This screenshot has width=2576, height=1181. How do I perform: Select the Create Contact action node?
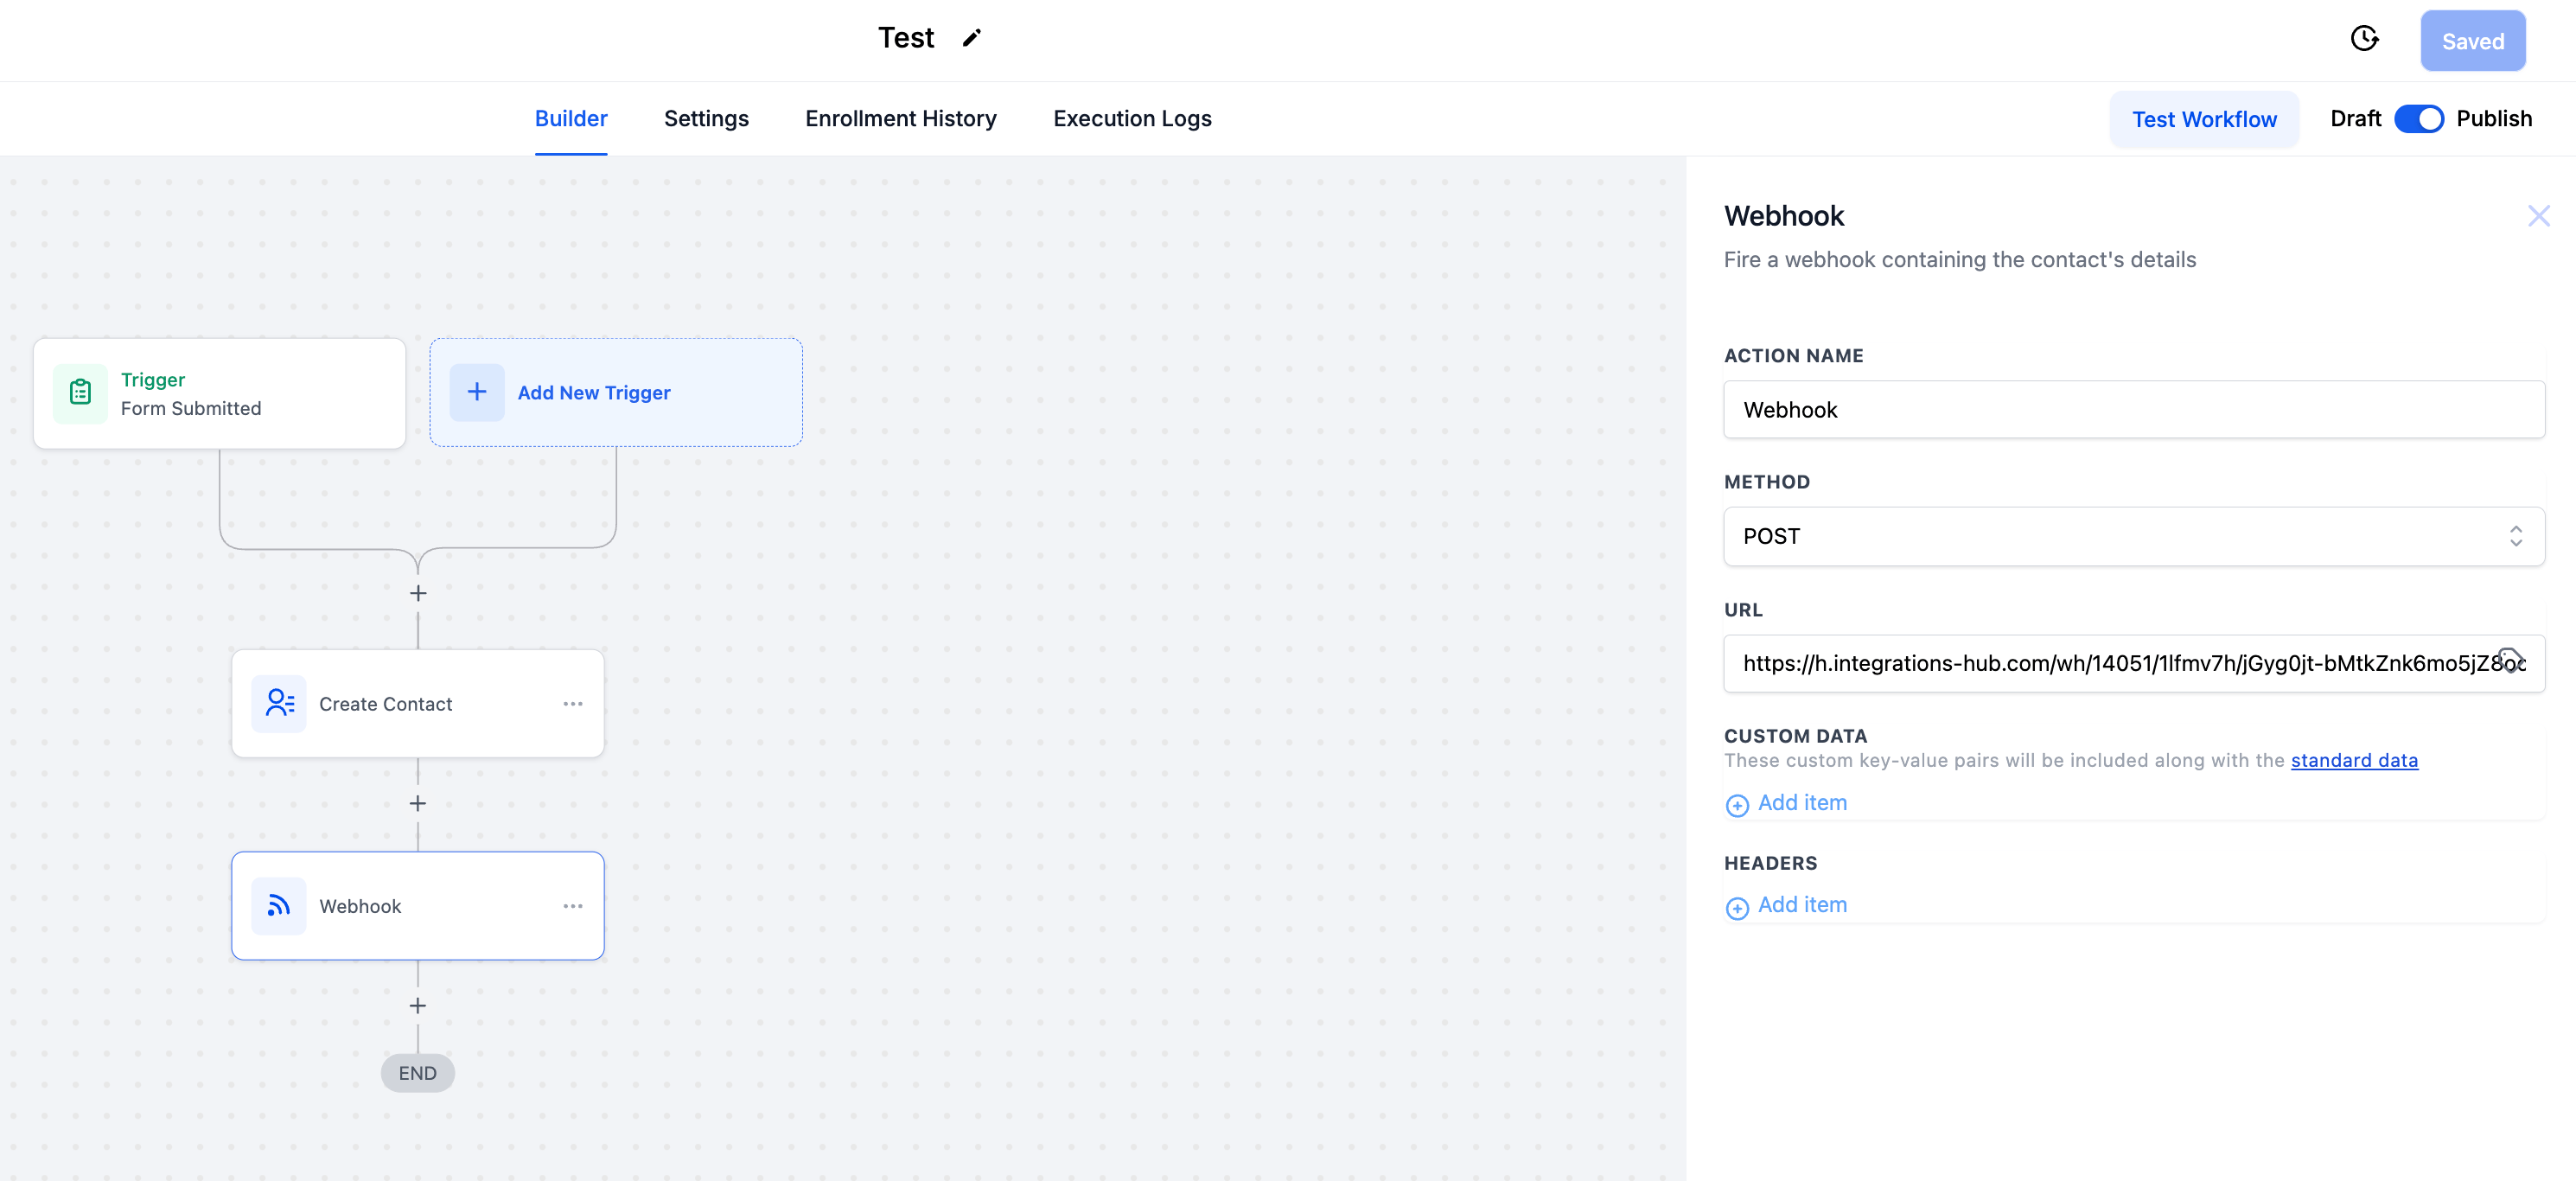coord(418,704)
